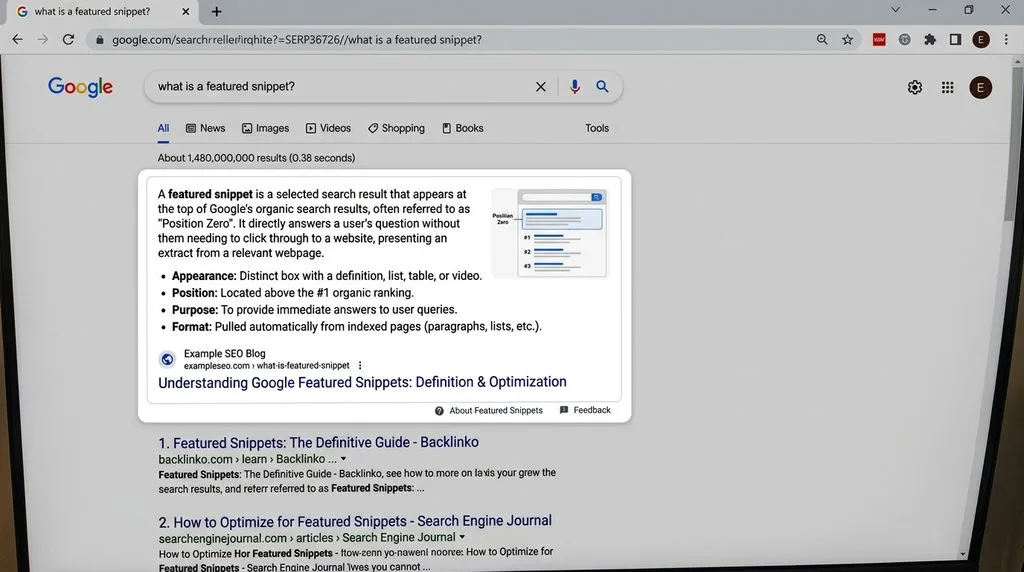Image resolution: width=1024 pixels, height=572 pixels.
Task: Open the About Featured Snippets link
Action: click(x=488, y=411)
